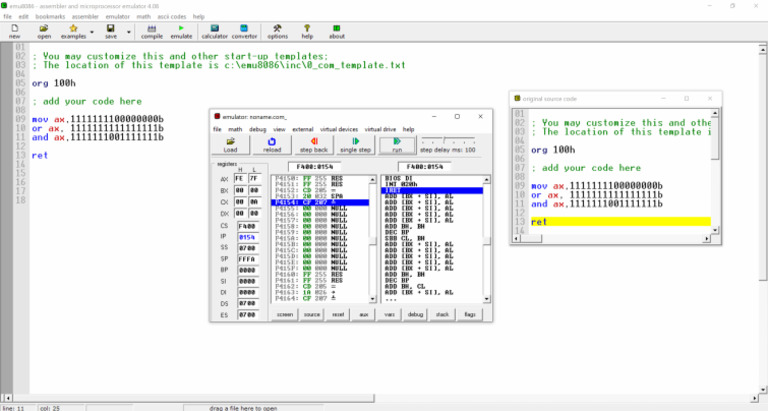Click the compile toolbar icon
Screen dimensions: 768x411
[152, 31]
